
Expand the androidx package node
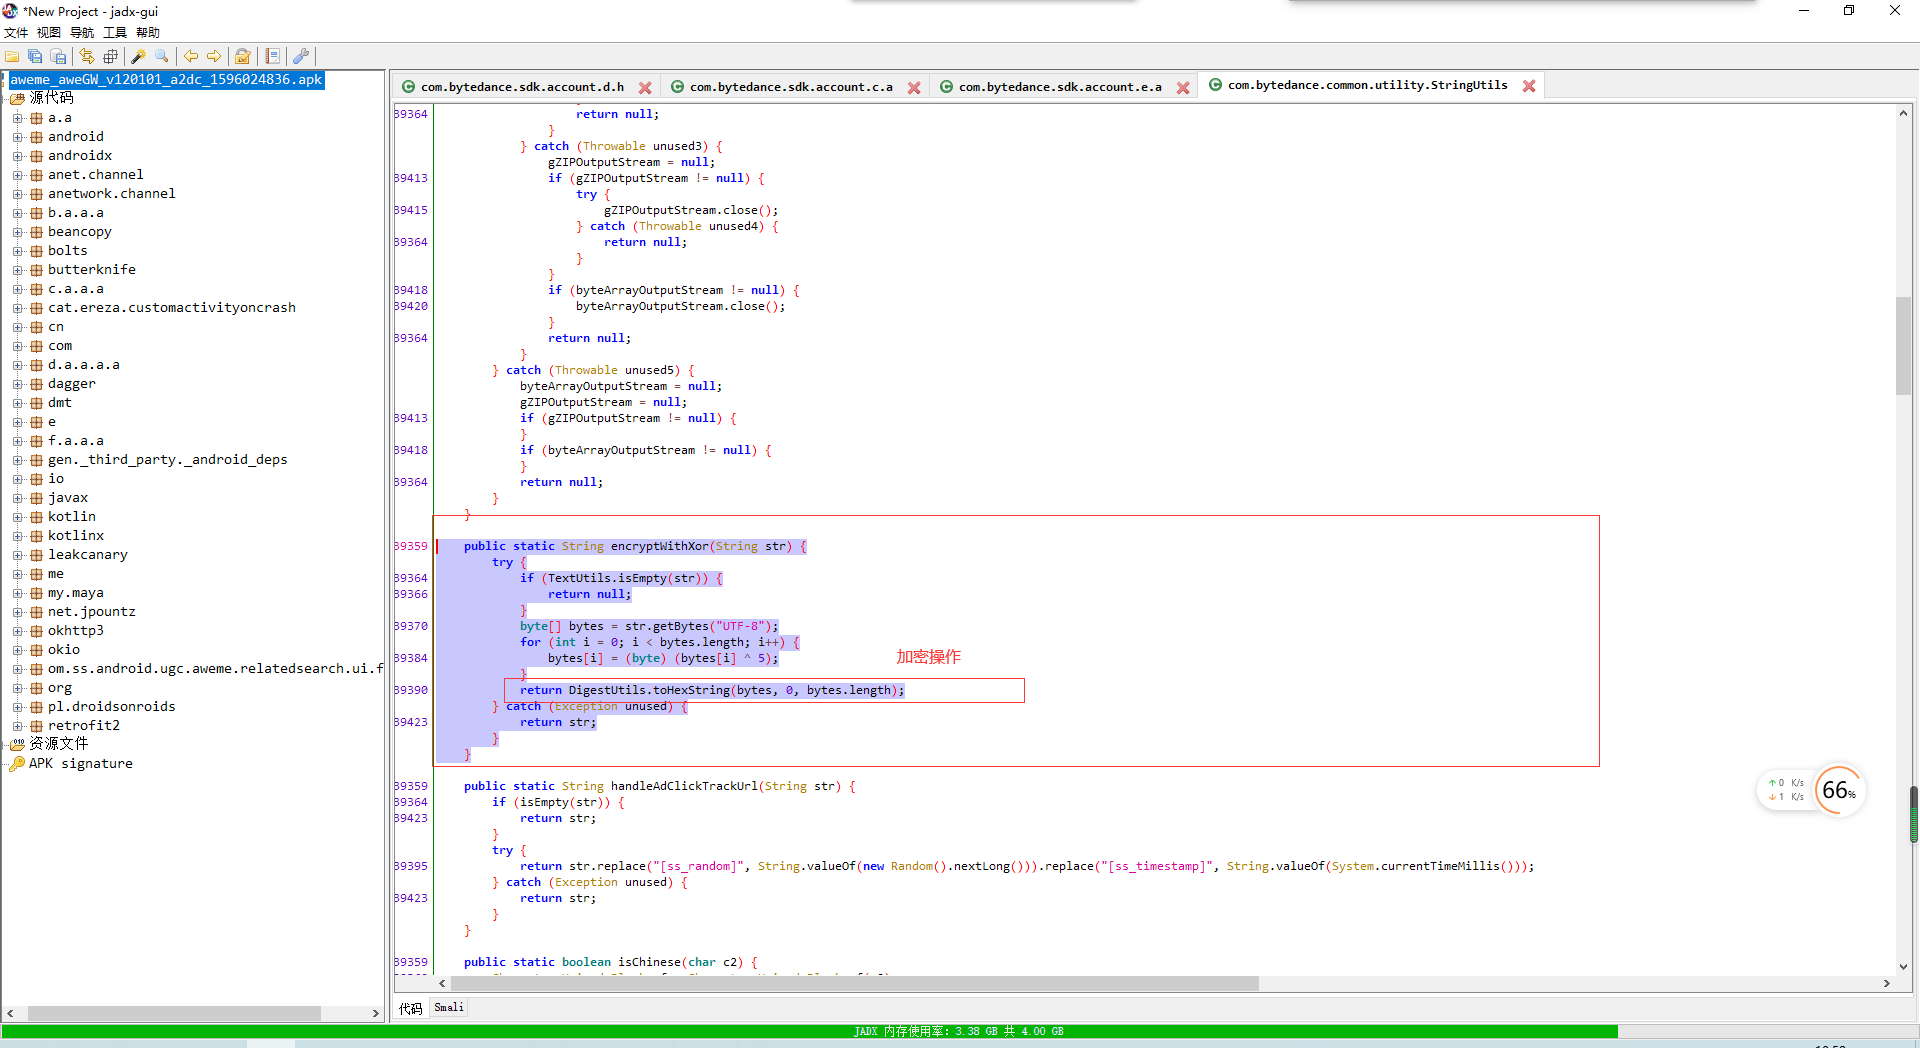point(18,156)
